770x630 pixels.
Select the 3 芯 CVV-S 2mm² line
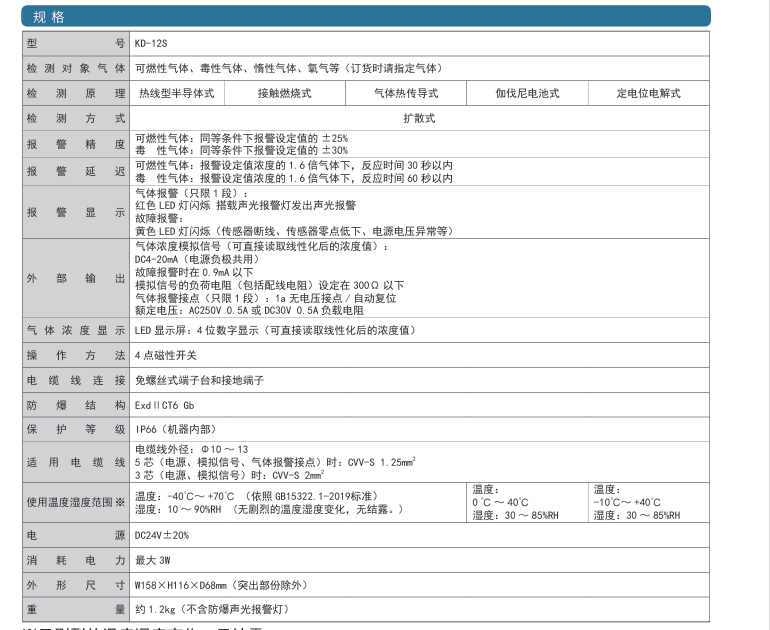click(229, 475)
